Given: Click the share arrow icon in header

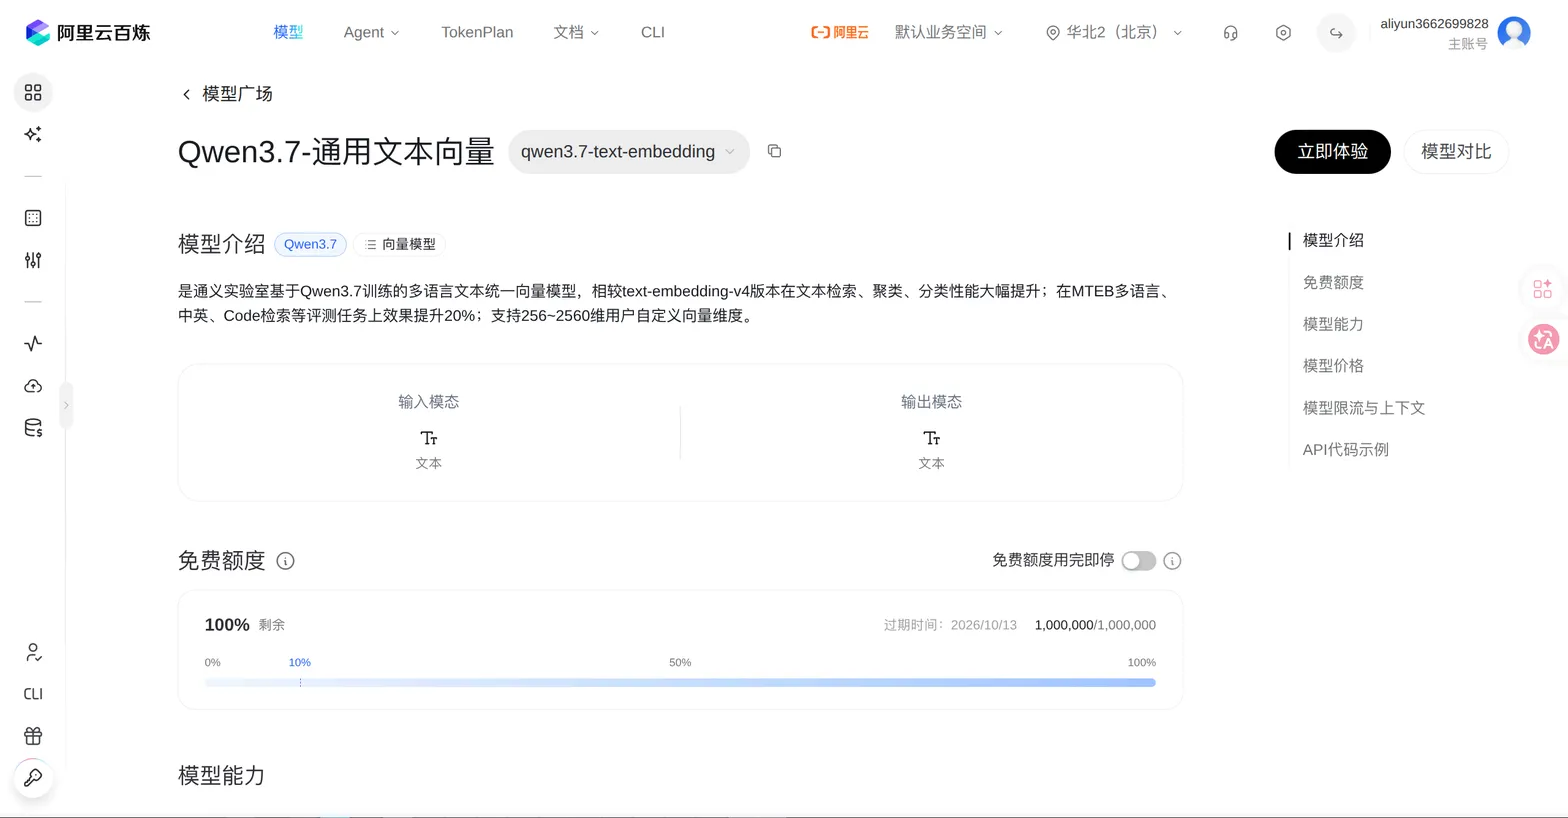Looking at the screenshot, I should (x=1336, y=33).
